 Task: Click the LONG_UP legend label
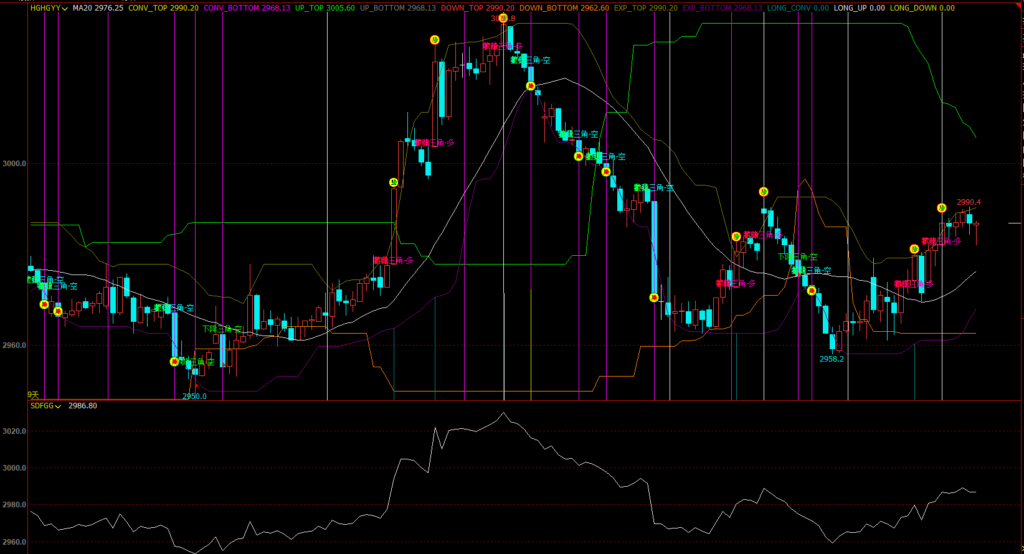[853, 7]
